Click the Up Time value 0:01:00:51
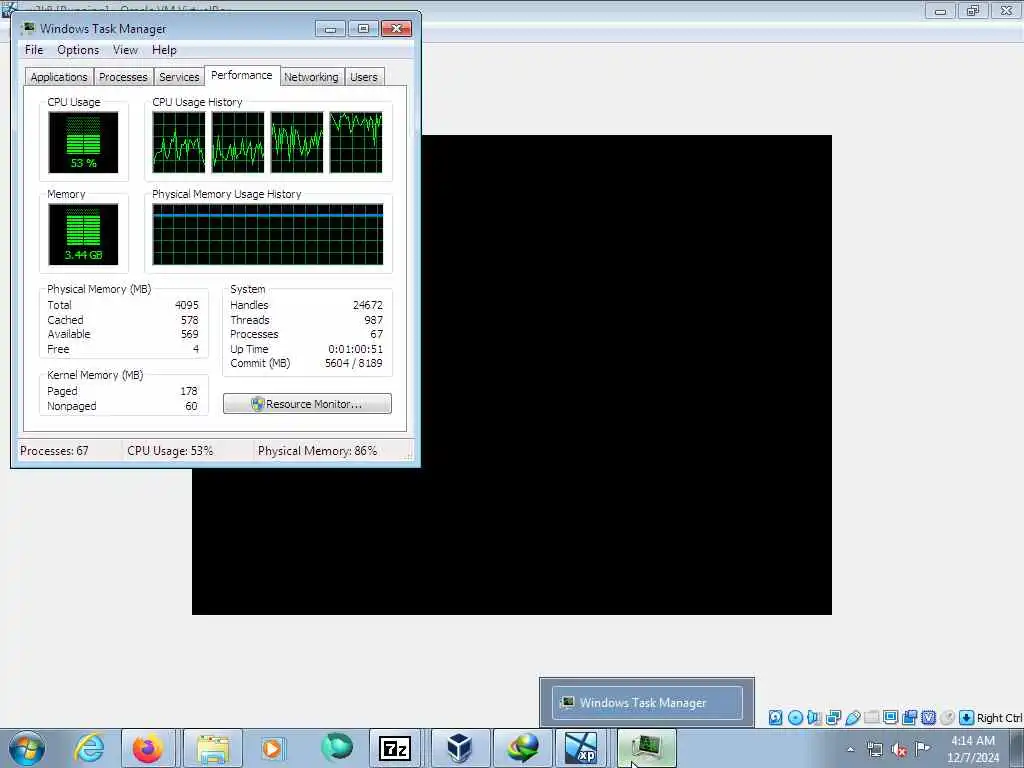The width and height of the screenshot is (1024, 768). (355, 349)
